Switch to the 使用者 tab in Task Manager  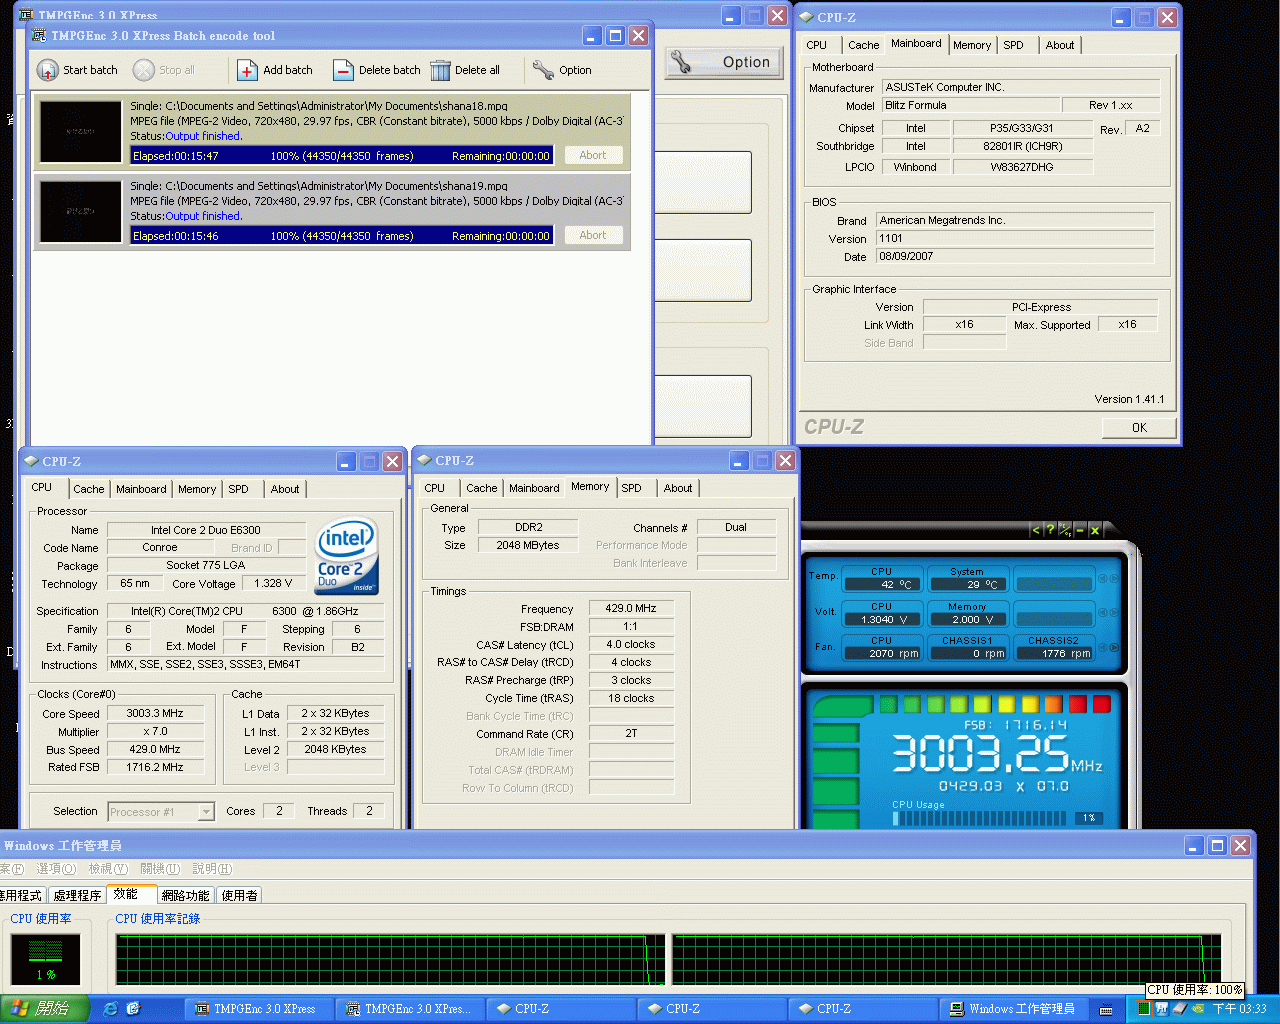pos(239,896)
